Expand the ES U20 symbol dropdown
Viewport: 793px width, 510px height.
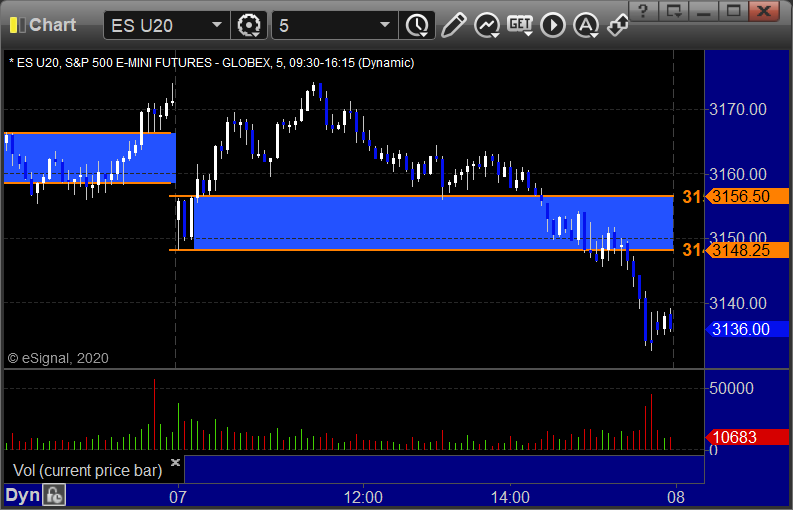(216, 25)
